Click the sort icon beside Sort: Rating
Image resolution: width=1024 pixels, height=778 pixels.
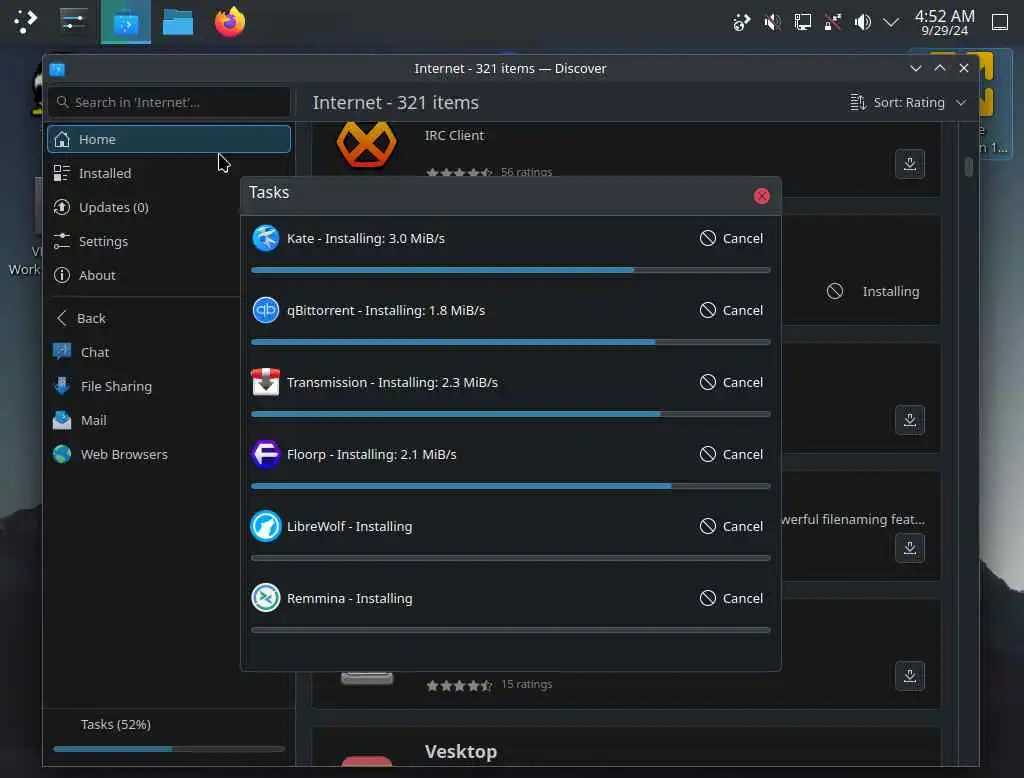click(x=857, y=103)
